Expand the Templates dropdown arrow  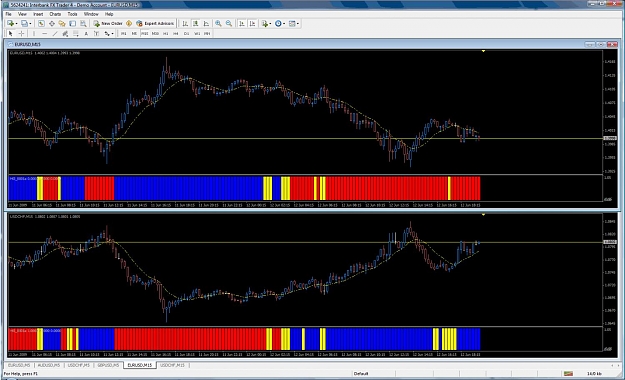(x=298, y=24)
